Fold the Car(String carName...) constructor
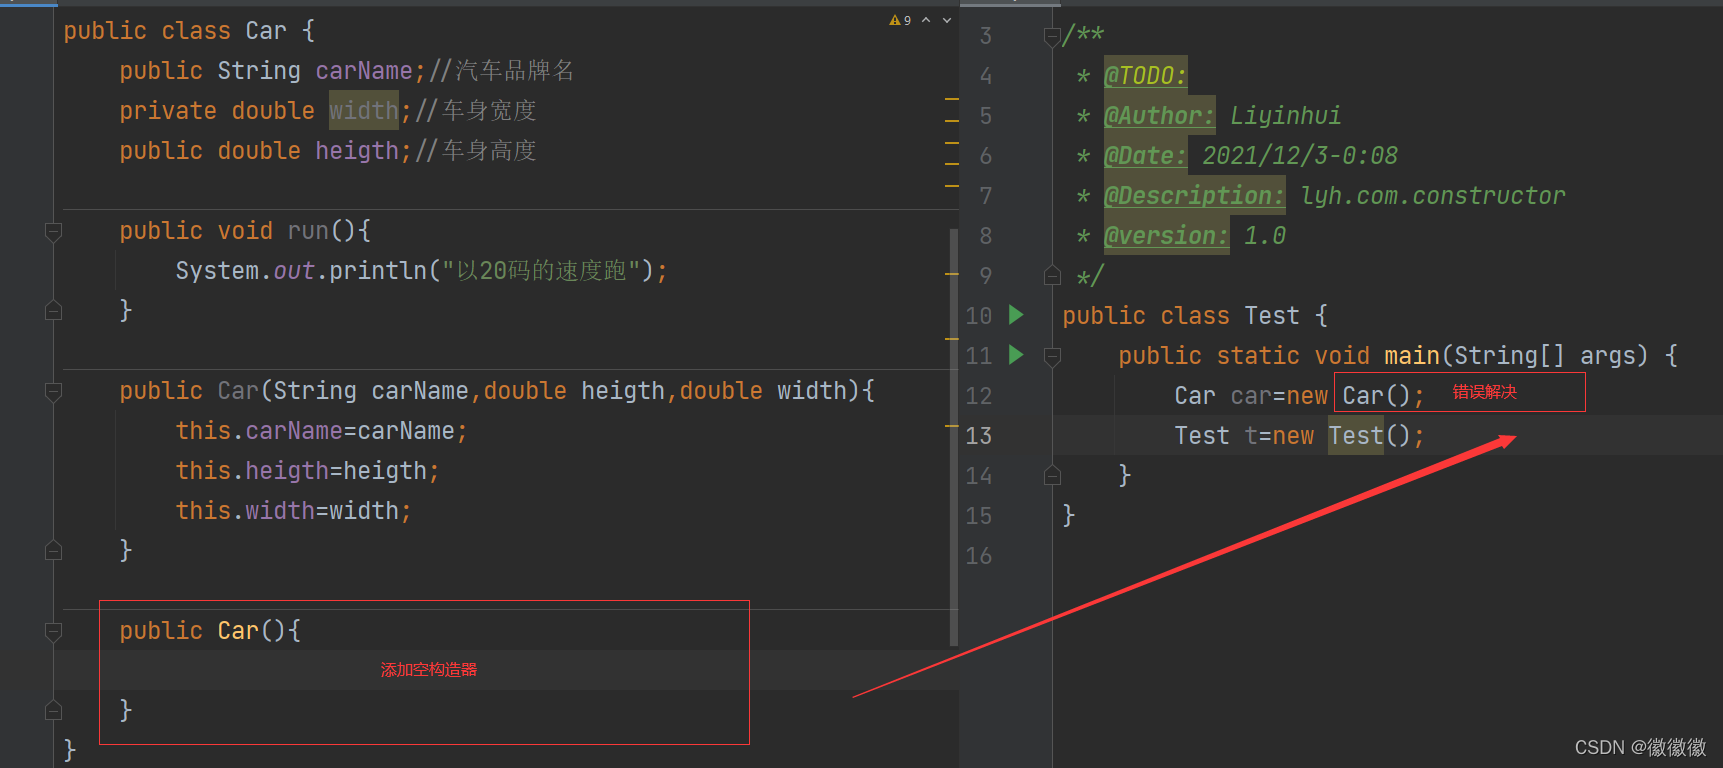 pos(54,391)
